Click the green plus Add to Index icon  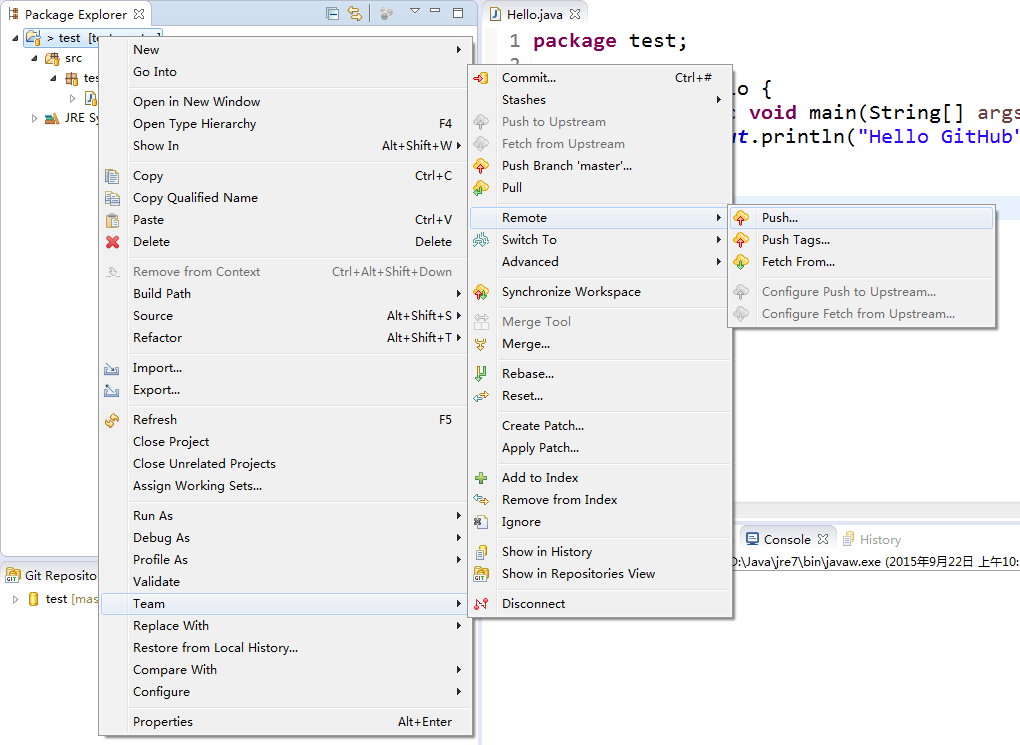[481, 478]
